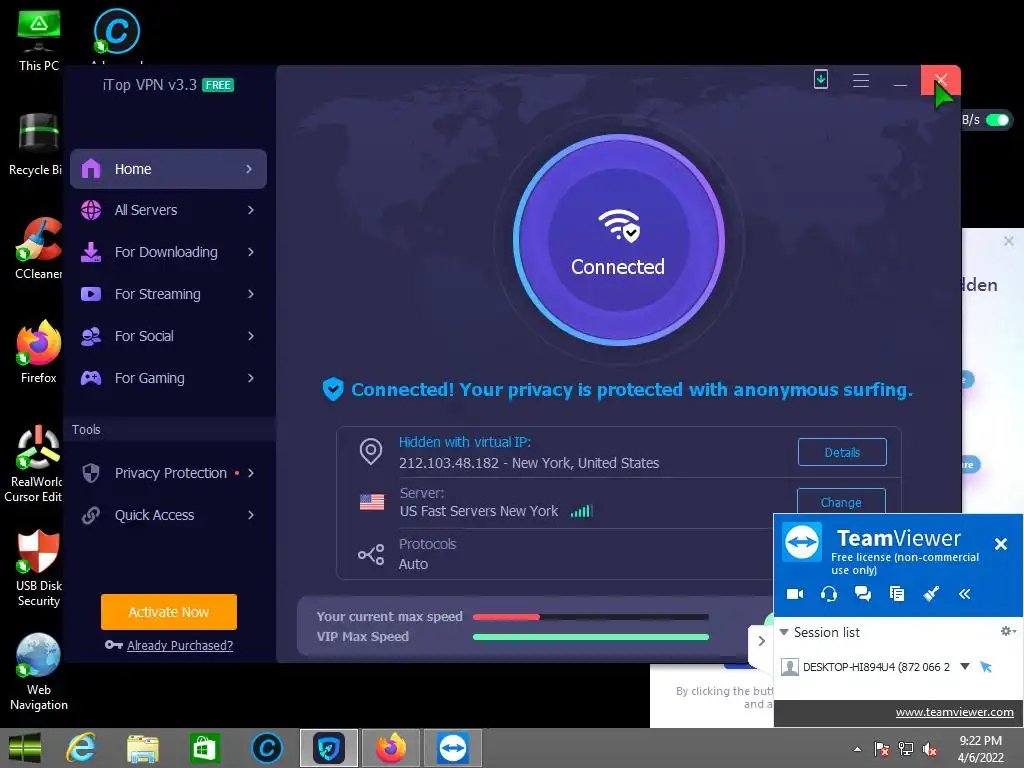
Task: Click the Change server button
Action: [x=841, y=502]
